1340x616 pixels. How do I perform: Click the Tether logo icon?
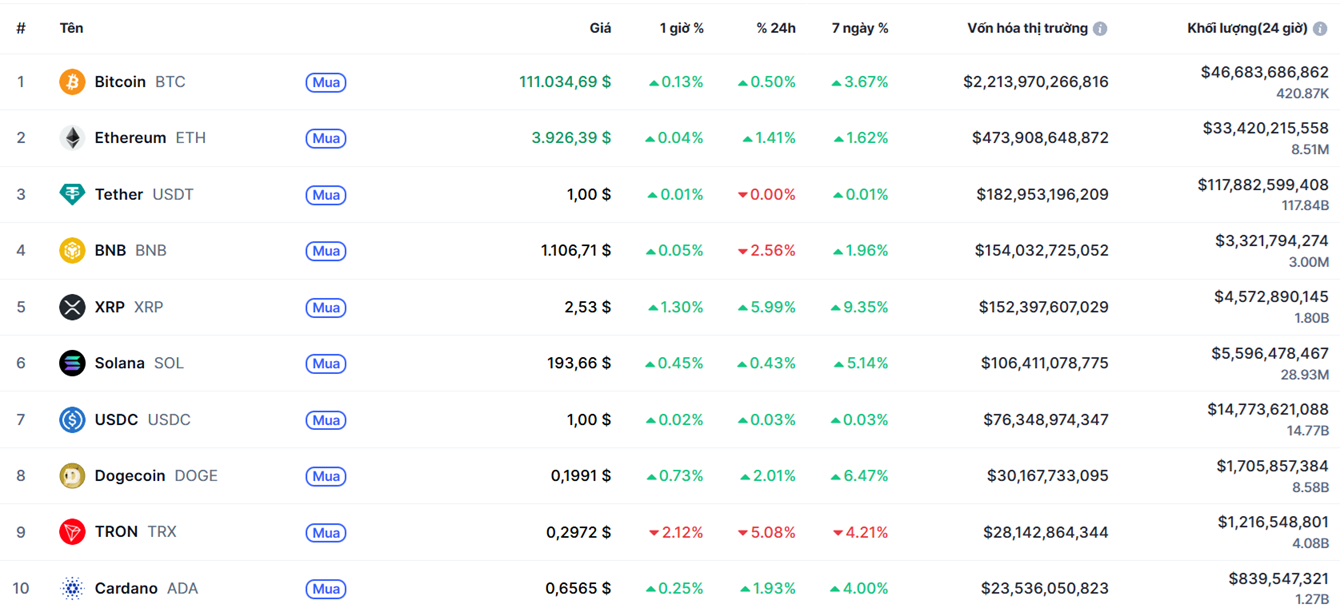pos(72,194)
